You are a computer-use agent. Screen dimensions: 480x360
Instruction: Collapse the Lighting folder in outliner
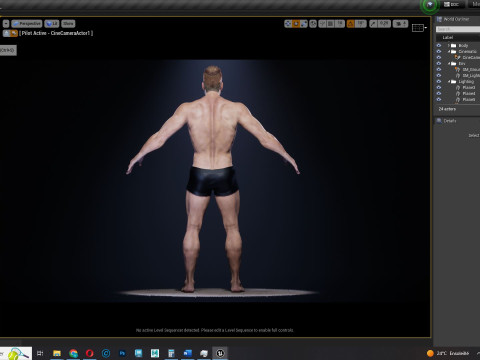pyautogui.click(x=449, y=82)
